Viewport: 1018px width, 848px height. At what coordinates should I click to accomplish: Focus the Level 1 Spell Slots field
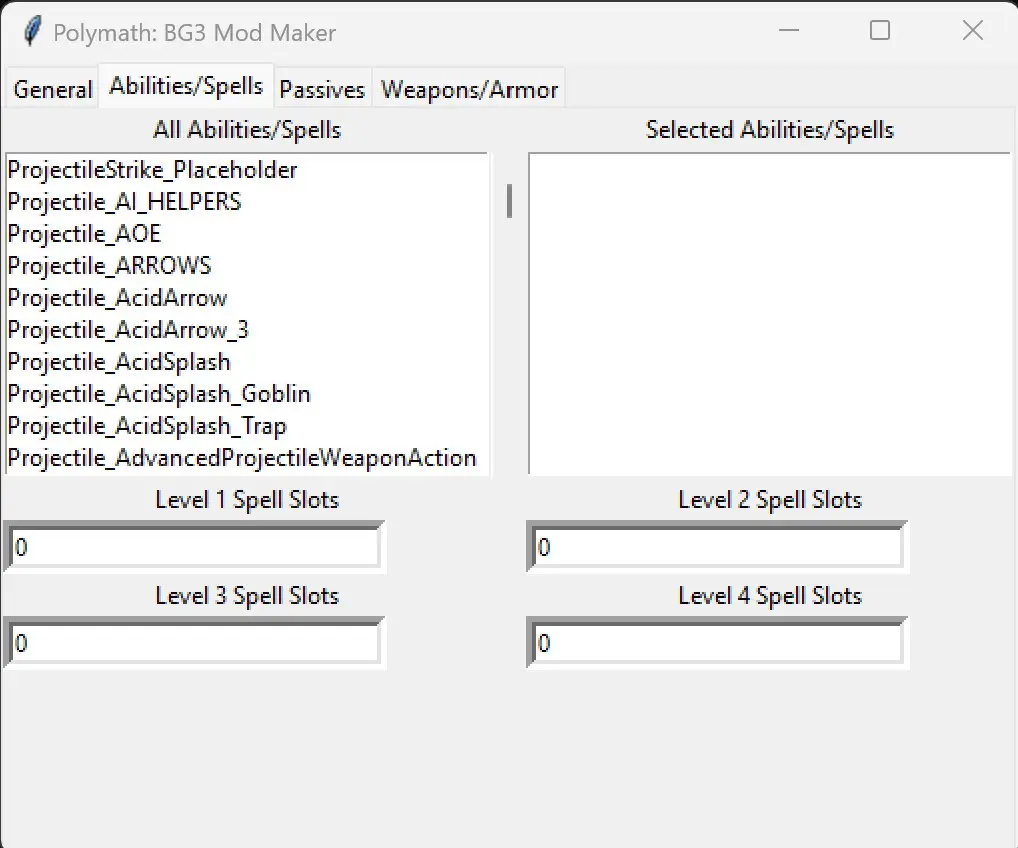coord(195,547)
